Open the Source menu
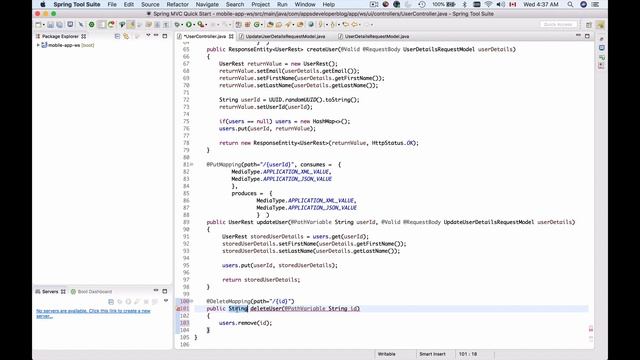 (150, 4)
